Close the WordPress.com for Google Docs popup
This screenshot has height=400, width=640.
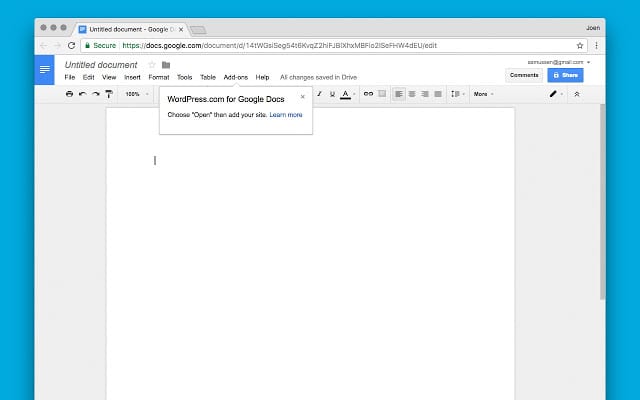coord(302,97)
